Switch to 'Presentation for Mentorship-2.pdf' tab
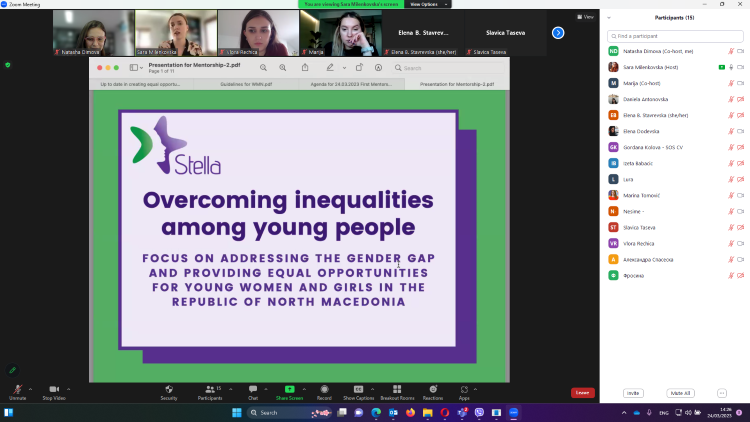This screenshot has width=750, height=422. (457, 84)
